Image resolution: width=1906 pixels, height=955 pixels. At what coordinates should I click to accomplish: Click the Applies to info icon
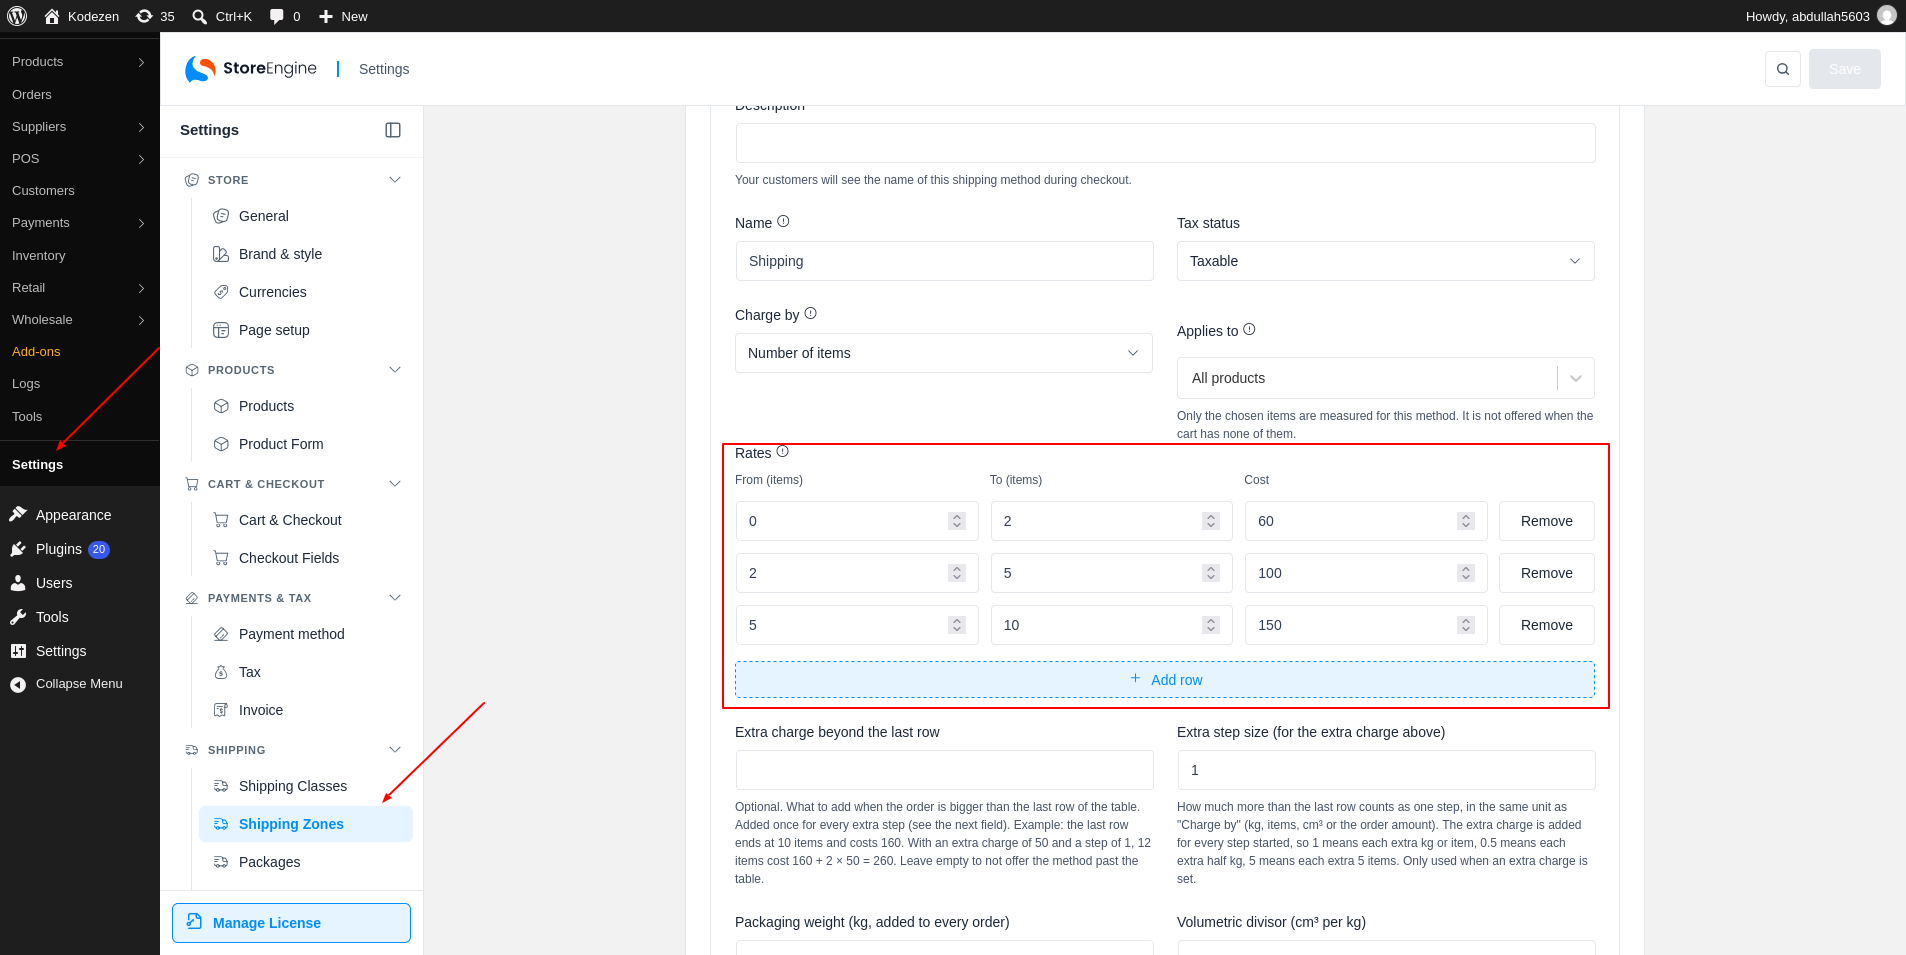pyautogui.click(x=1249, y=329)
